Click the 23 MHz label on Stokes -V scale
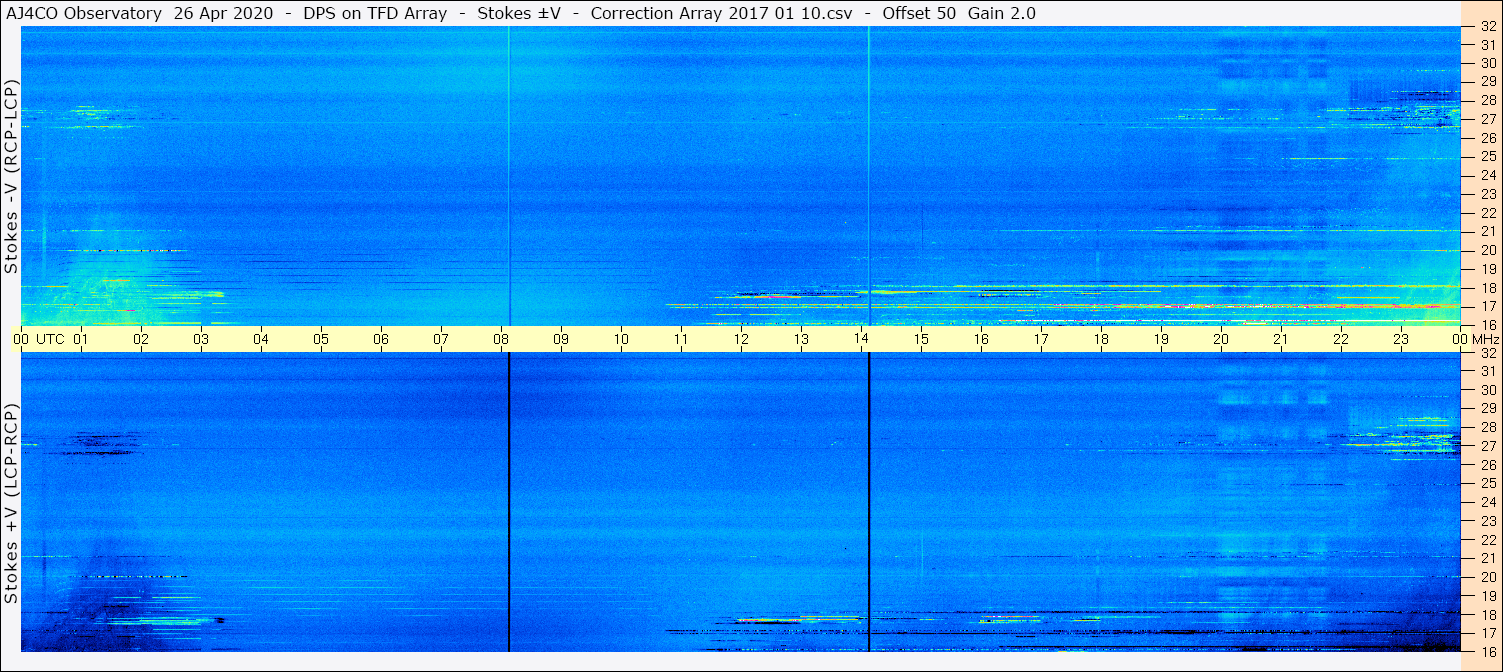This screenshot has height=672, width=1503. (1487, 194)
